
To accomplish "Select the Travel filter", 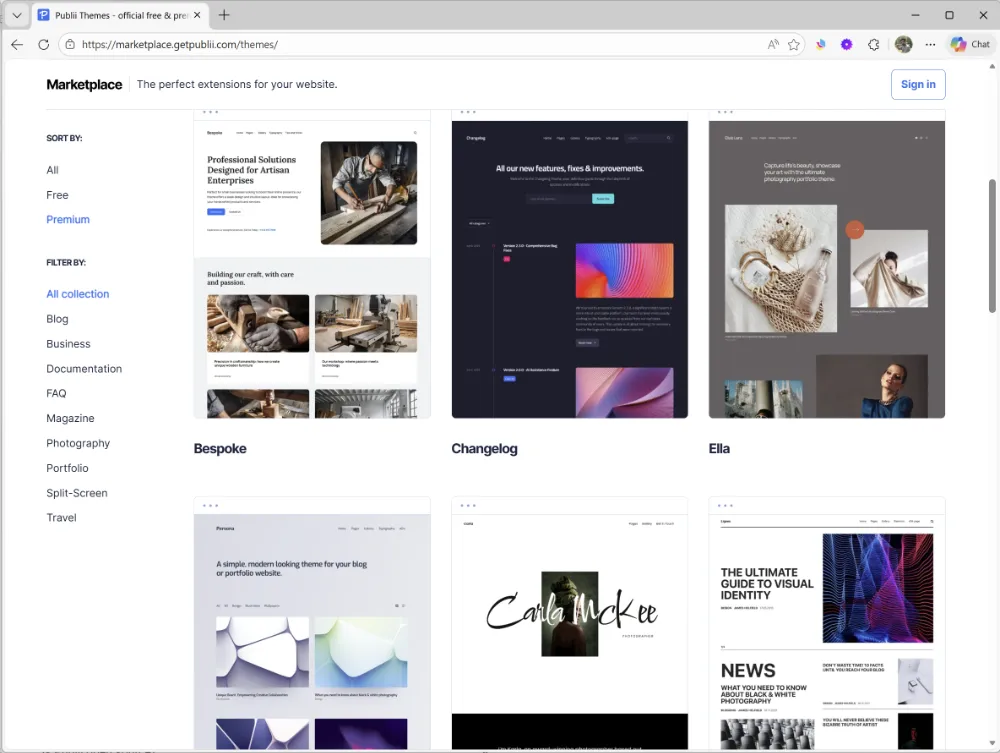I will (x=61, y=517).
